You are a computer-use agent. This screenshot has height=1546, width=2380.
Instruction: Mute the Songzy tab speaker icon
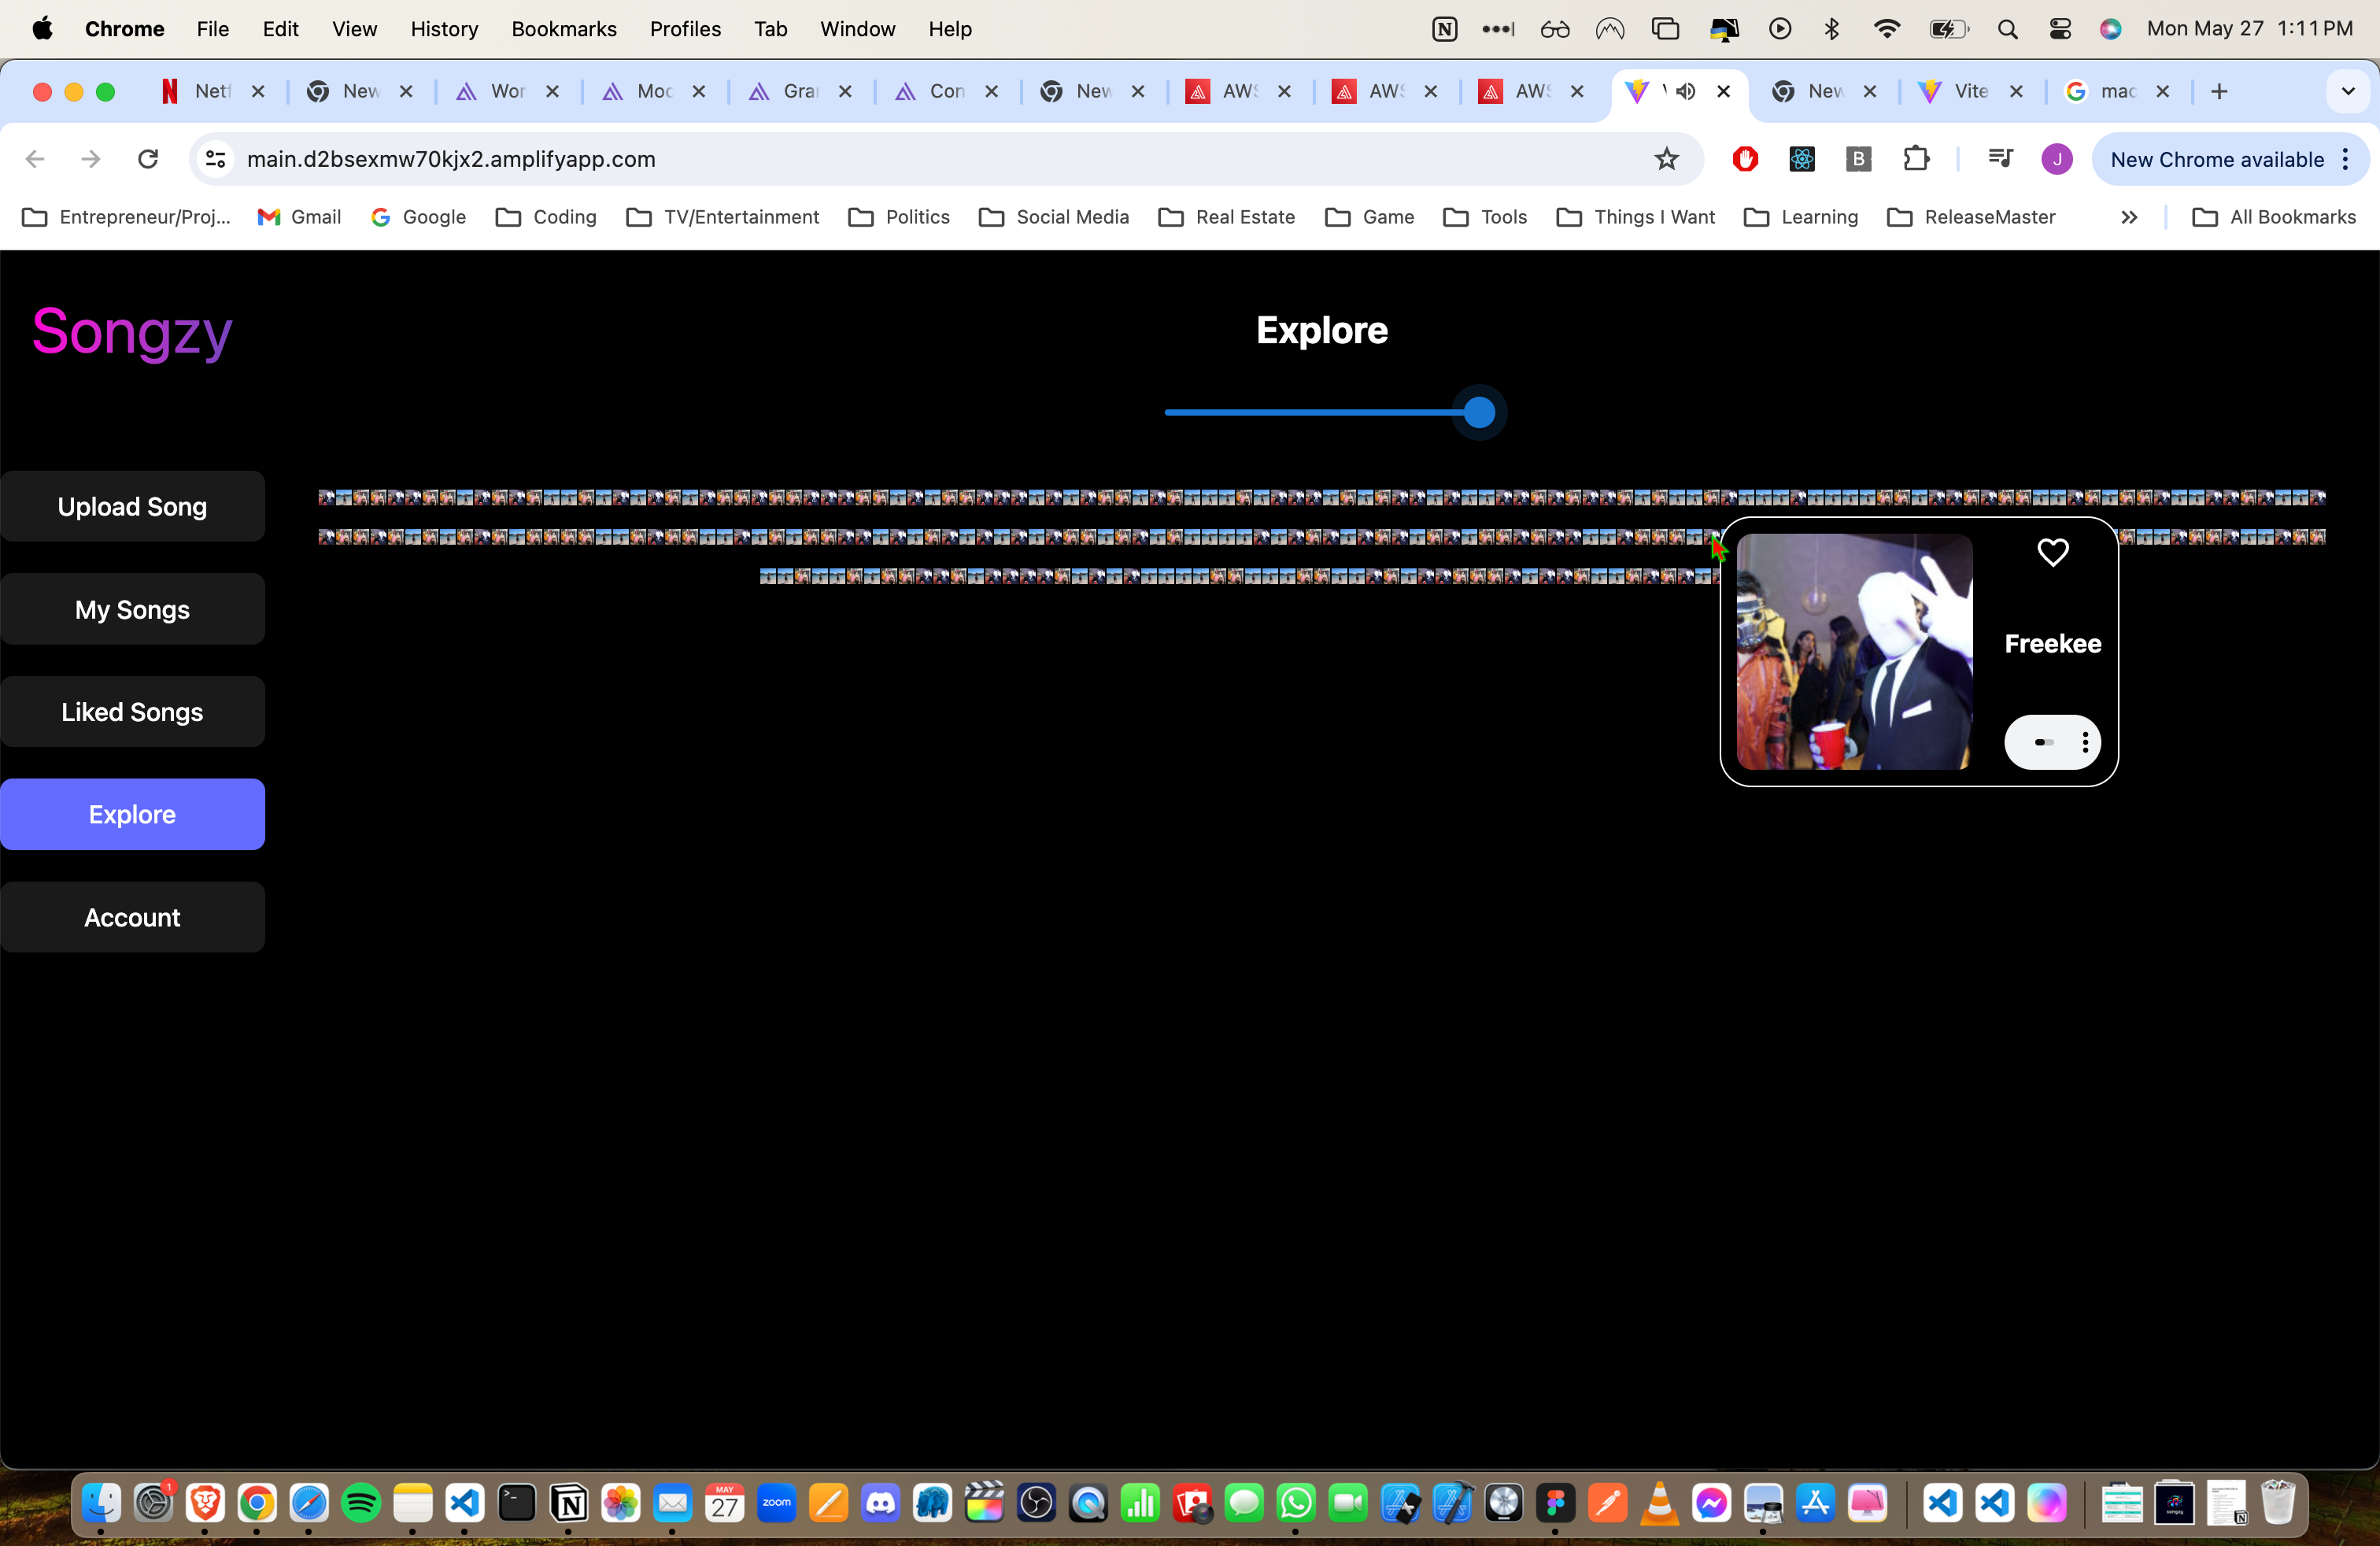coord(1685,91)
